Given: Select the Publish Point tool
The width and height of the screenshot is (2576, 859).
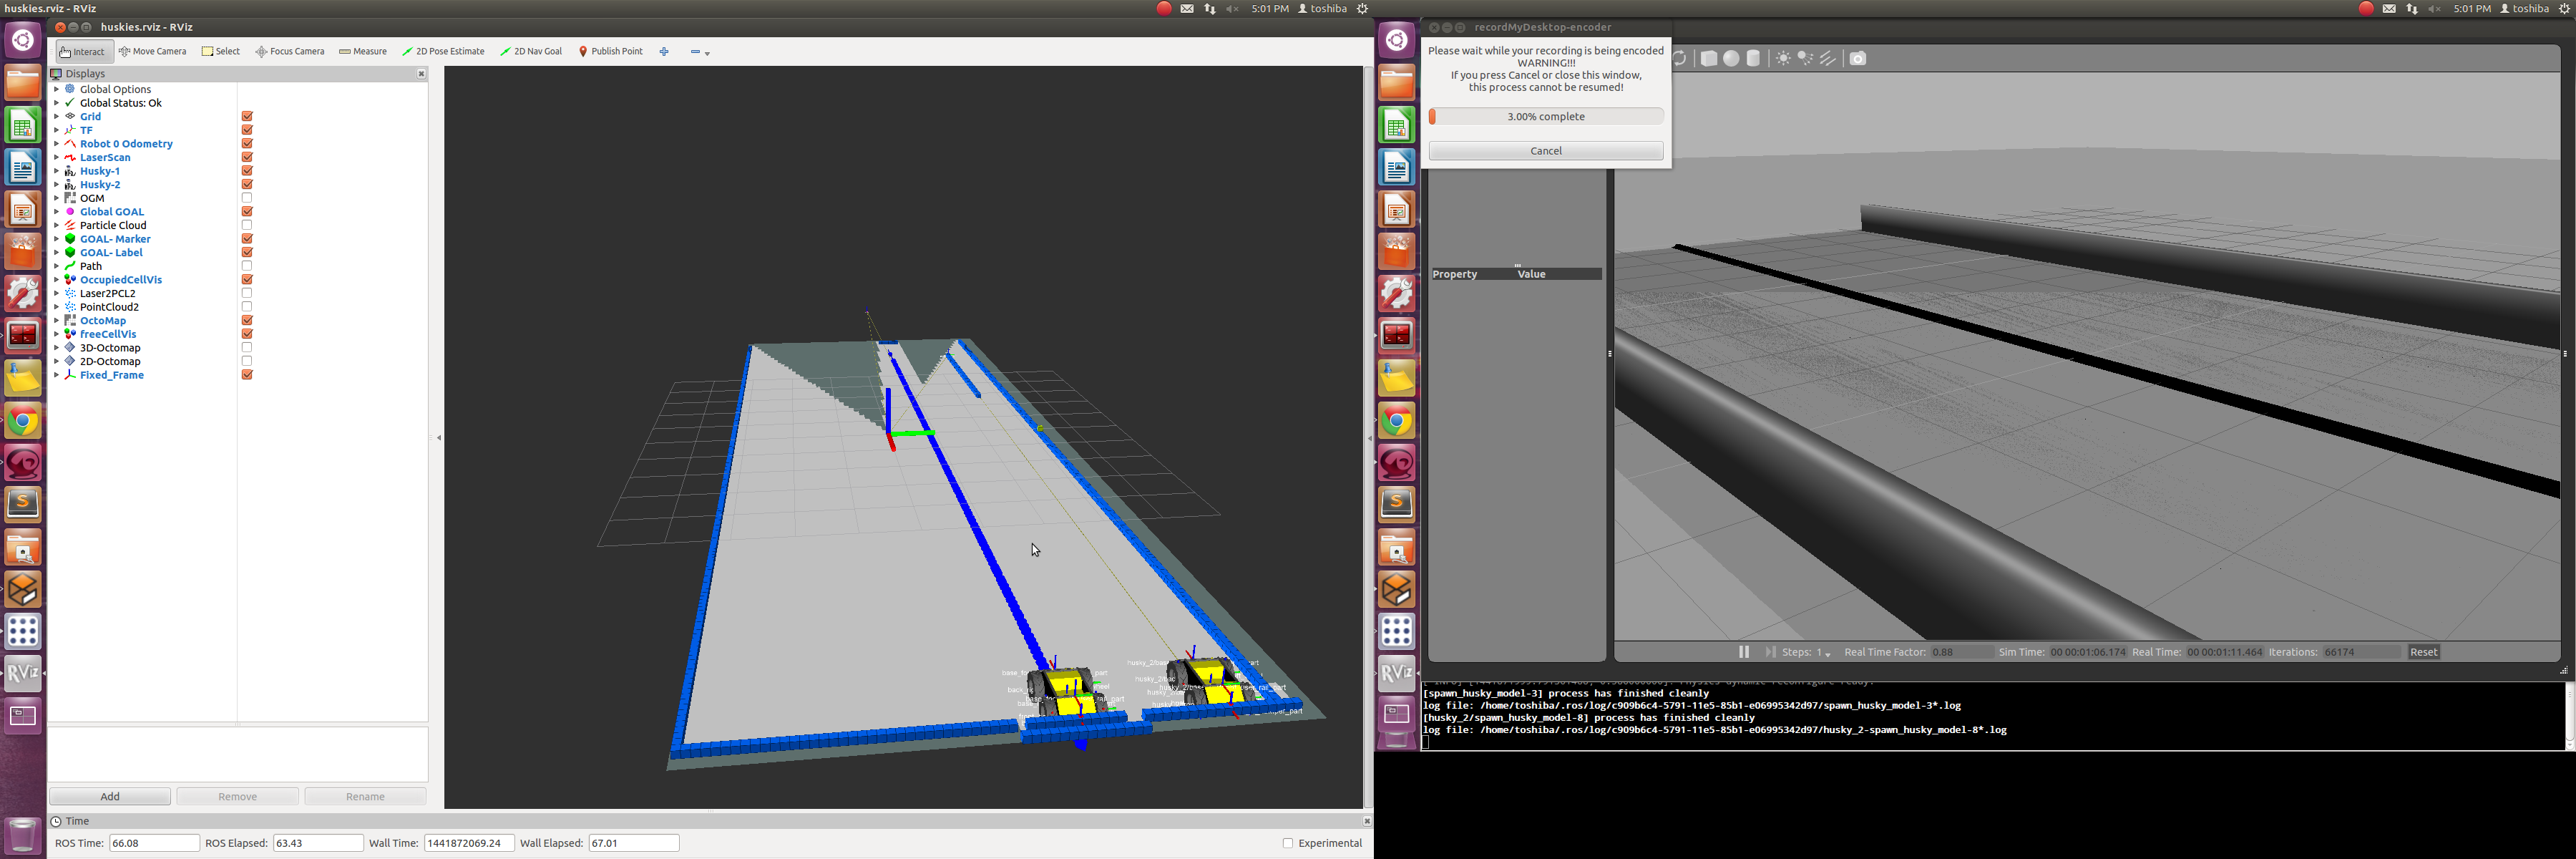Looking at the screenshot, I should tap(611, 51).
